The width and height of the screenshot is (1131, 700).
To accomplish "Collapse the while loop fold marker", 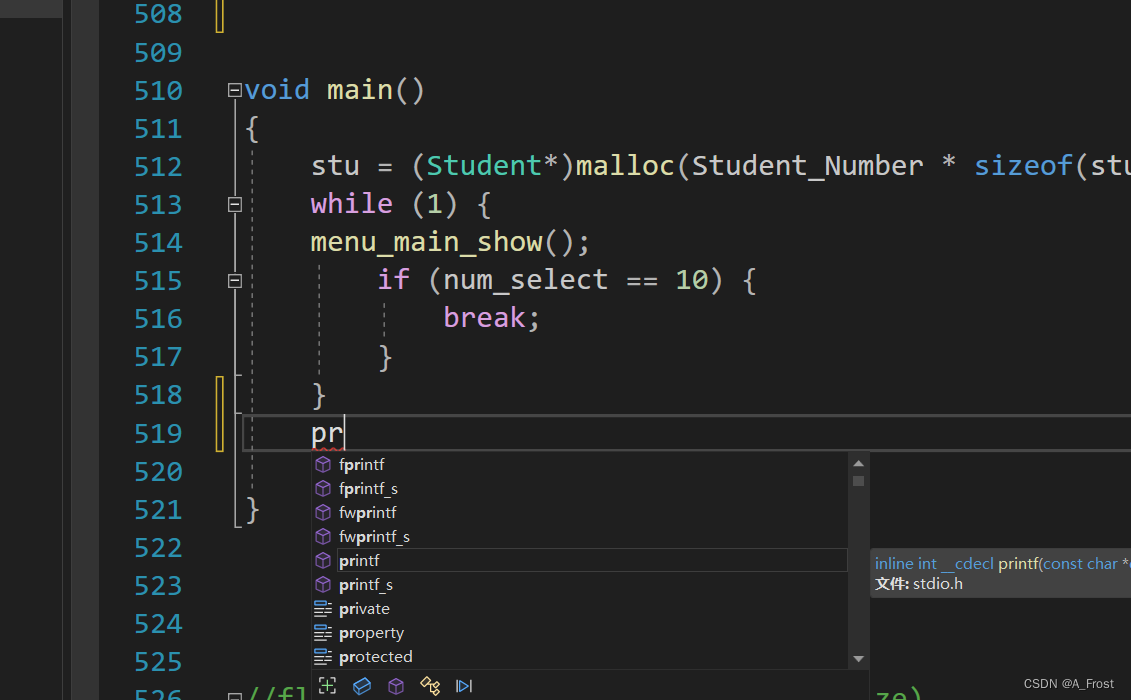I will 234,204.
